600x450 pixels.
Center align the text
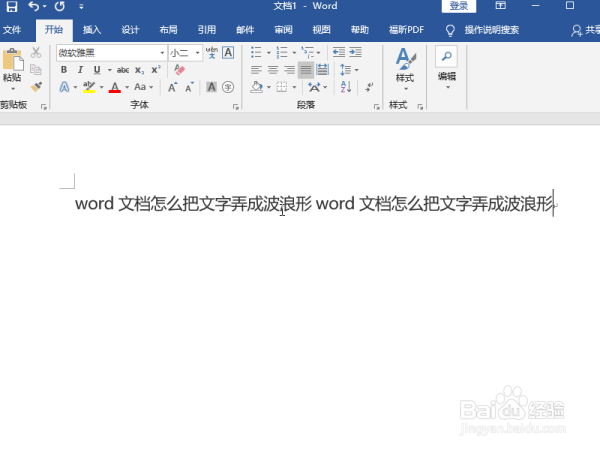273,70
